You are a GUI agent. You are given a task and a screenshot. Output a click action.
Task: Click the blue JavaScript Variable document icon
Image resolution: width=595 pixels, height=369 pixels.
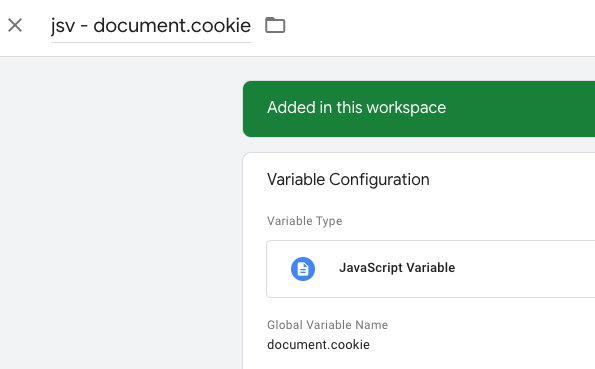coord(303,269)
